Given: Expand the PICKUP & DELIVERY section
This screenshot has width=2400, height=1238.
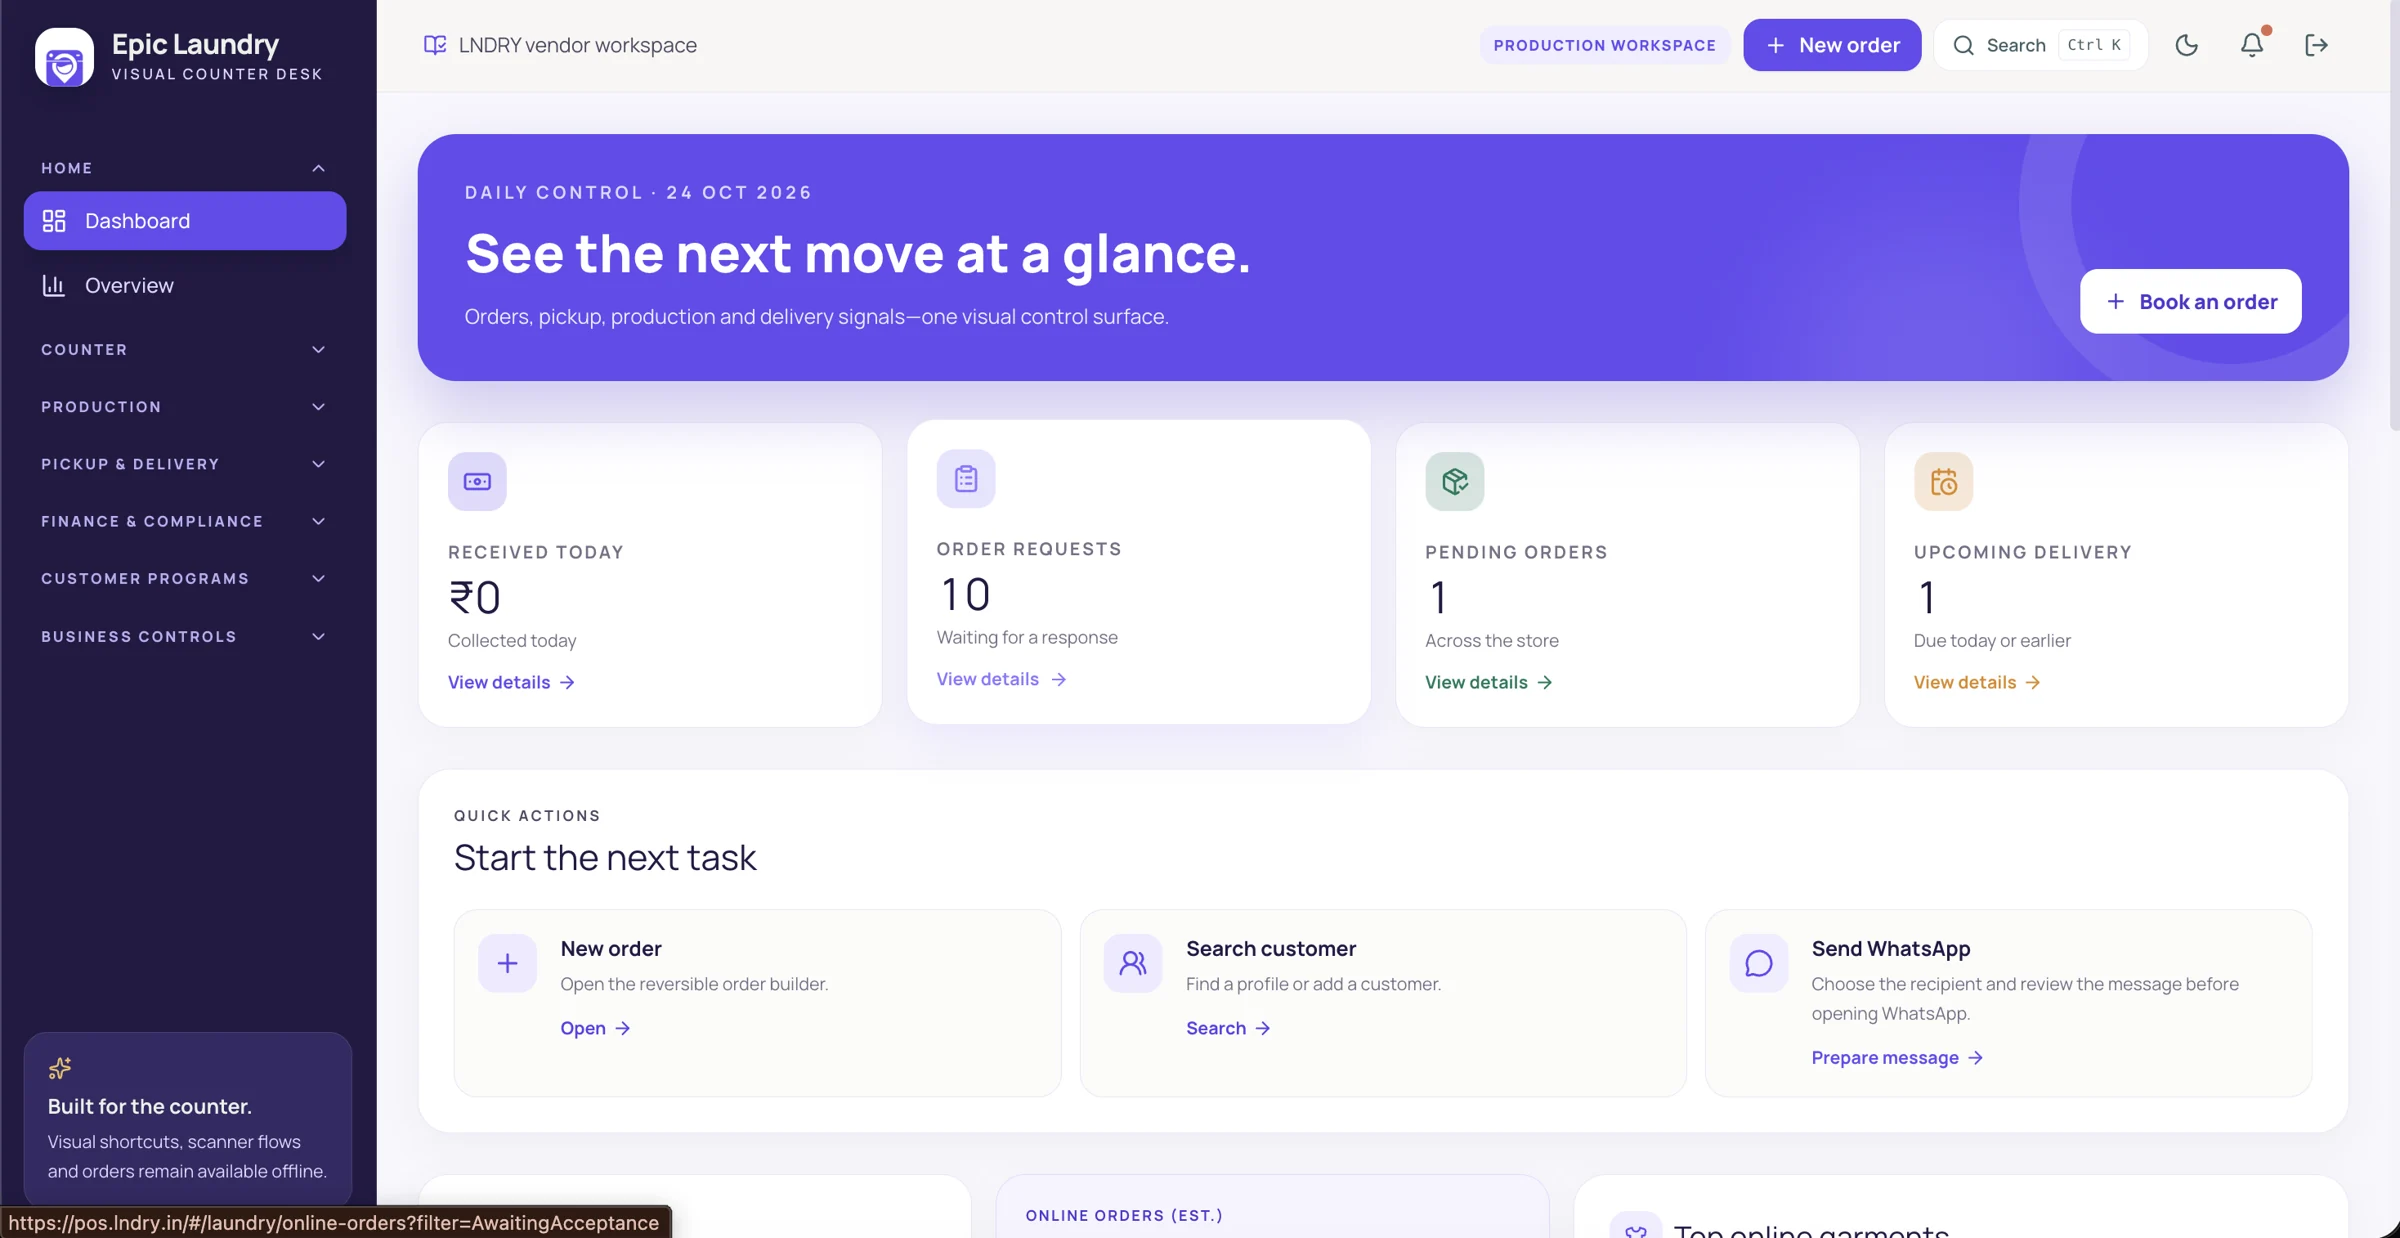Looking at the screenshot, I should click(x=185, y=464).
